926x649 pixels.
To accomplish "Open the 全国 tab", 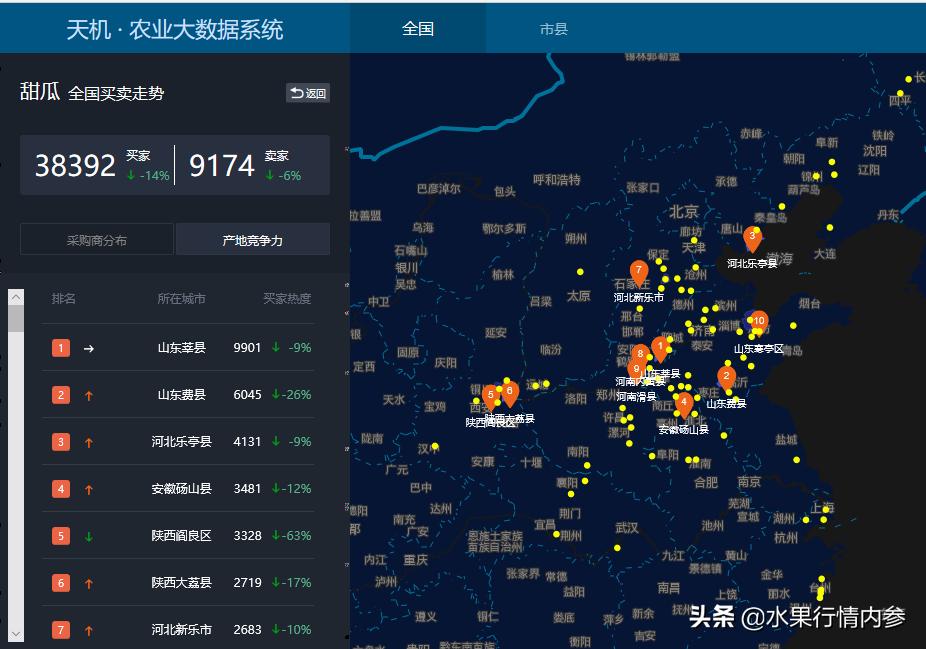I will [416, 29].
